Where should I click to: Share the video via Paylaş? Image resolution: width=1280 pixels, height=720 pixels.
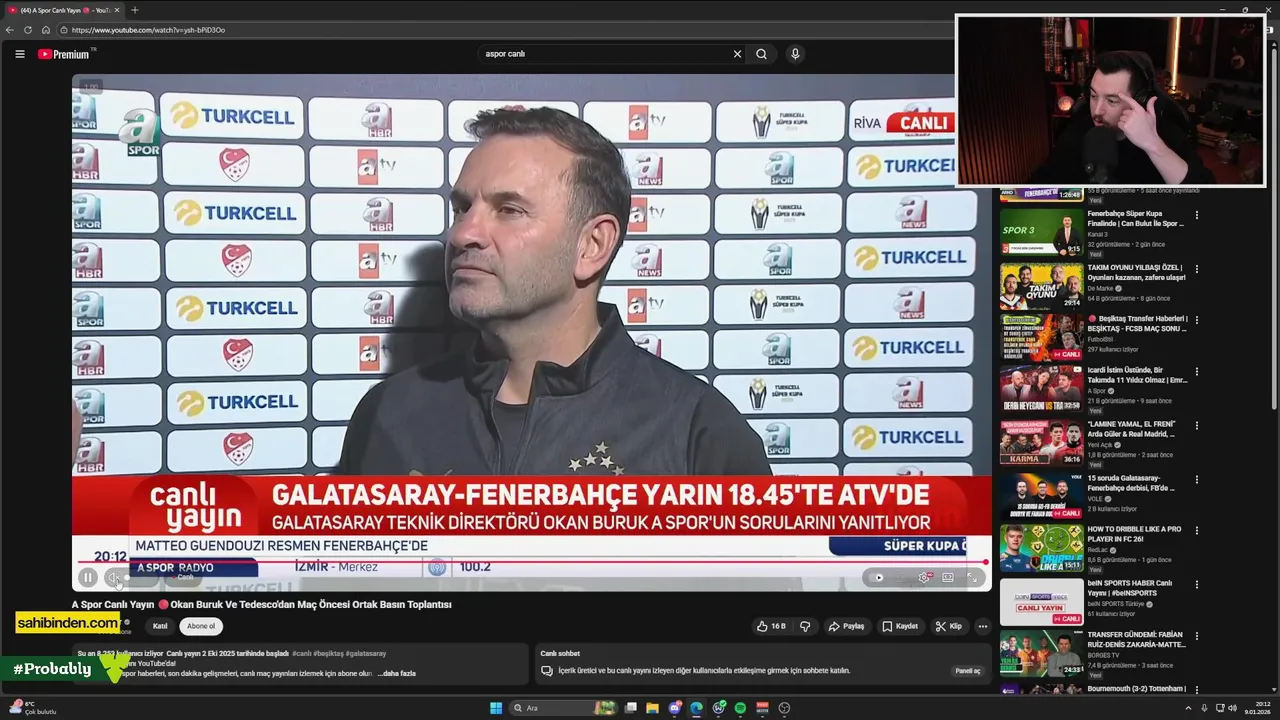pyautogui.click(x=846, y=626)
